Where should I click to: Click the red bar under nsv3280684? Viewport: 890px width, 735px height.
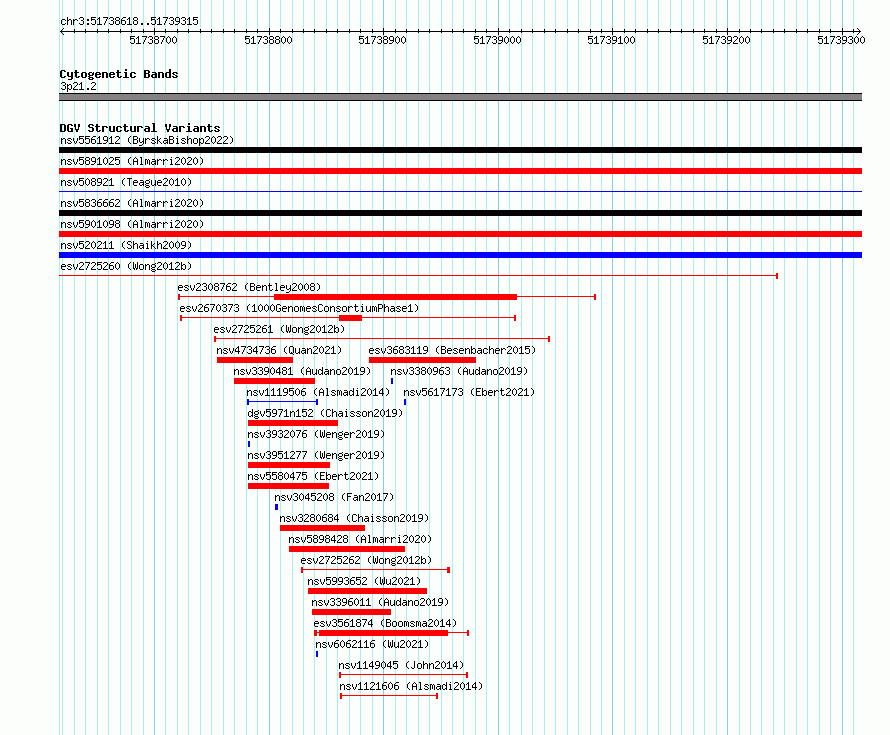322,528
